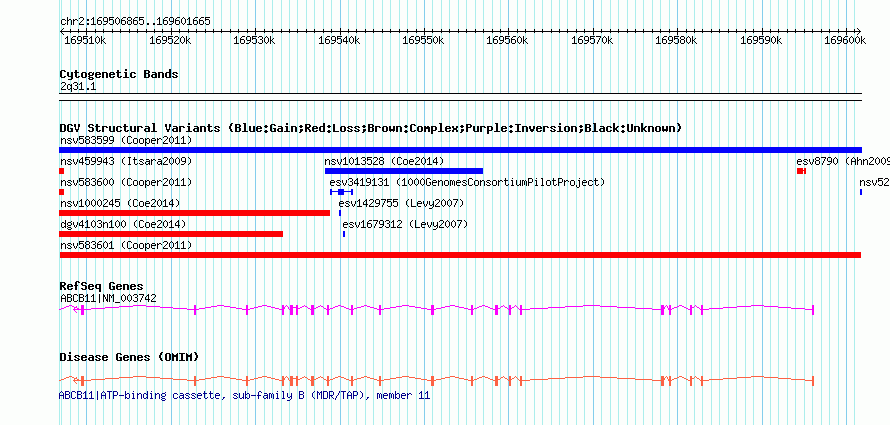Select the red dgv4103n100 loss bar
This screenshot has height=425, width=890.
point(171,234)
